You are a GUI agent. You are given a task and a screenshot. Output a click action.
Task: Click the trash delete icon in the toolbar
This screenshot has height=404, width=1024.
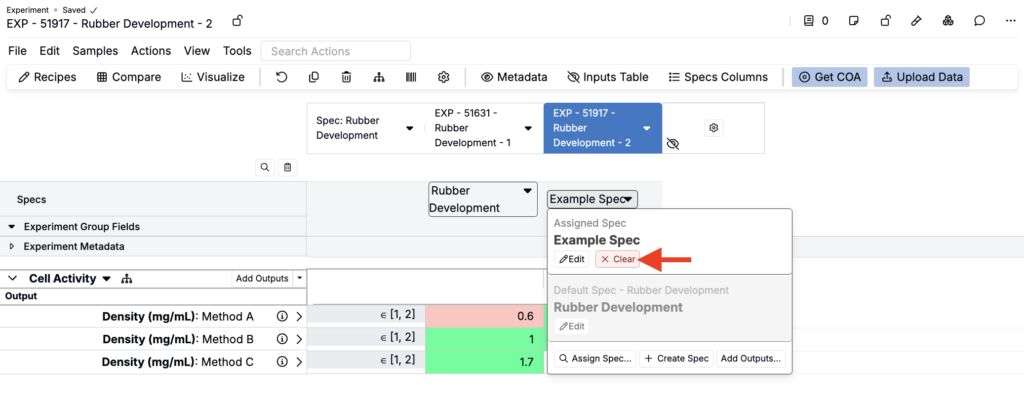(x=346, y=77)
